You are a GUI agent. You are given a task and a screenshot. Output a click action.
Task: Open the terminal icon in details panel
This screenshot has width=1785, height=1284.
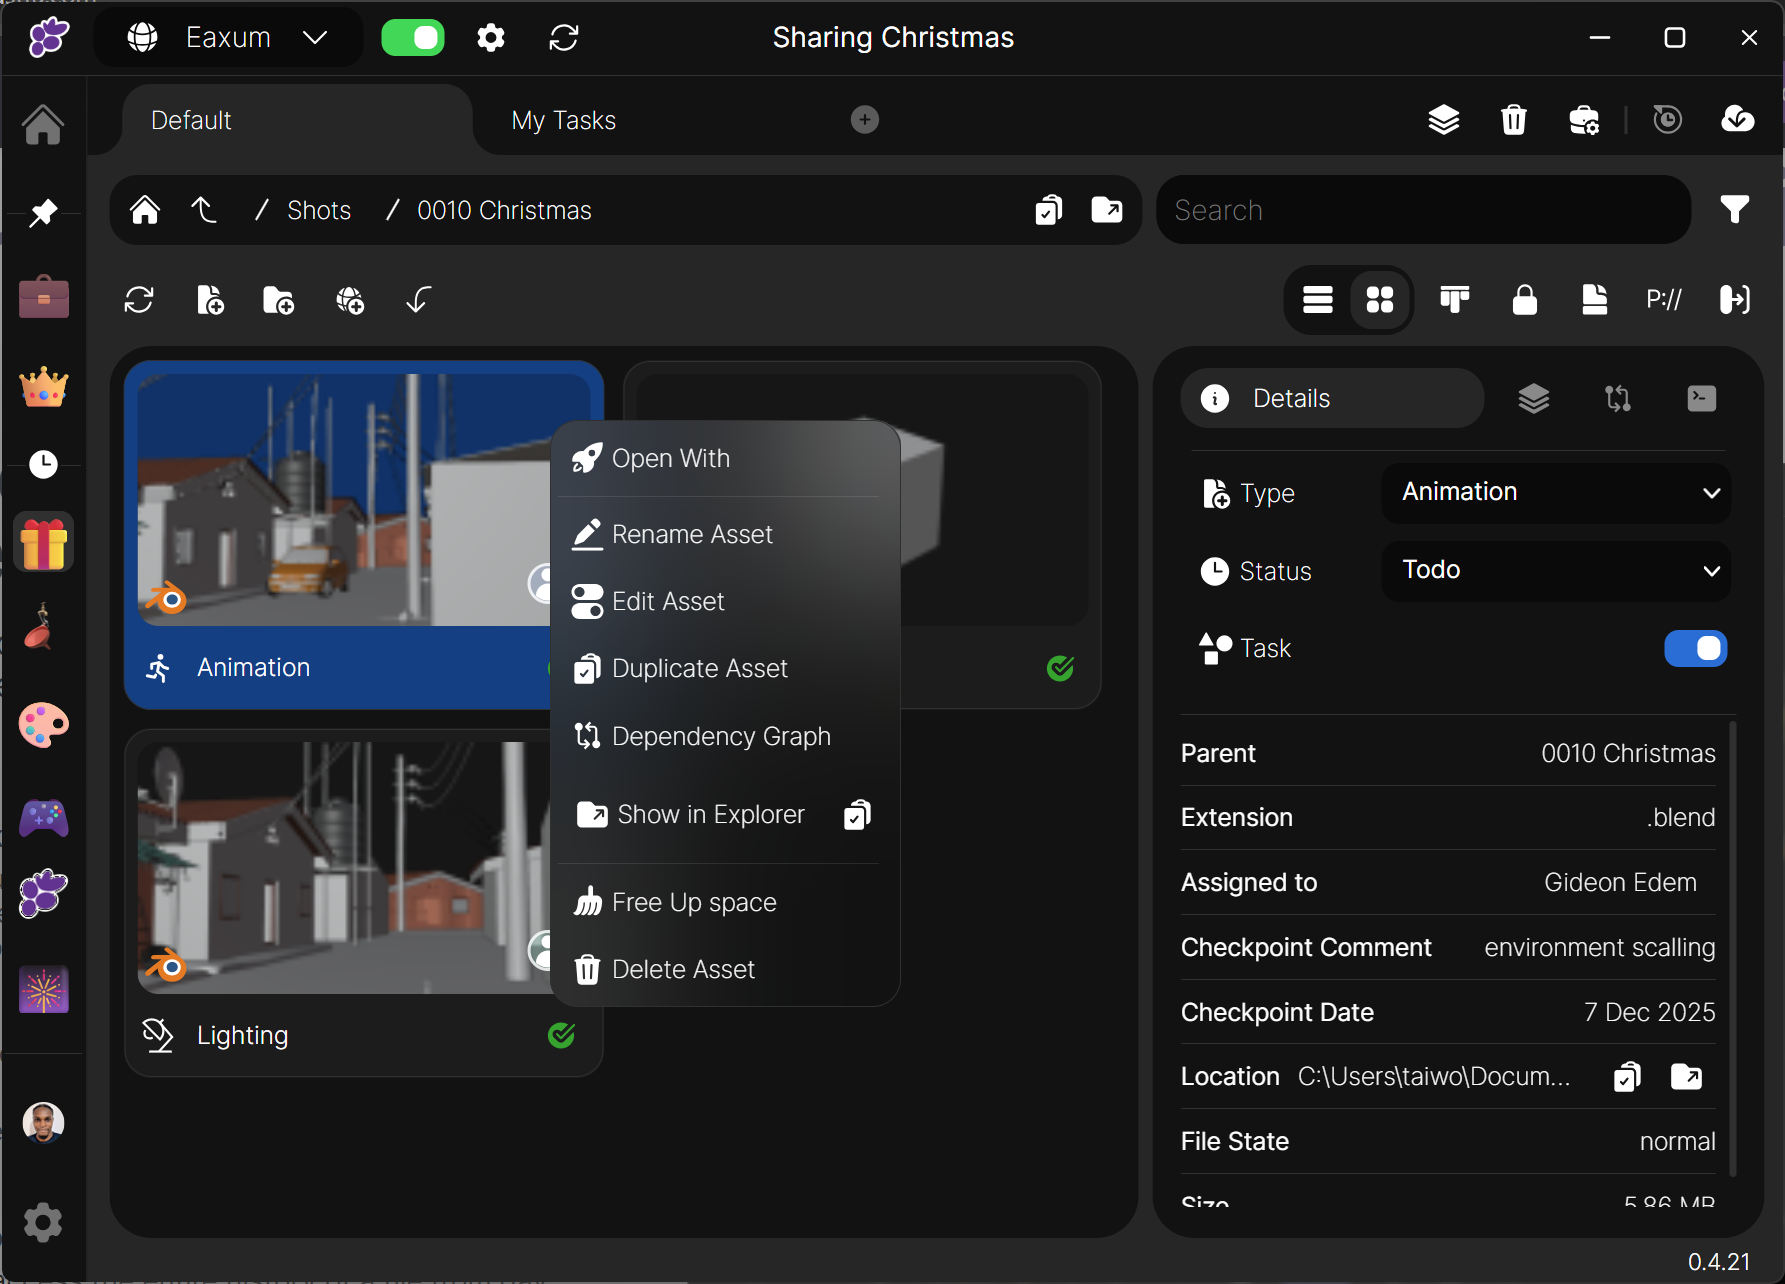click(x=1701, y=399)
